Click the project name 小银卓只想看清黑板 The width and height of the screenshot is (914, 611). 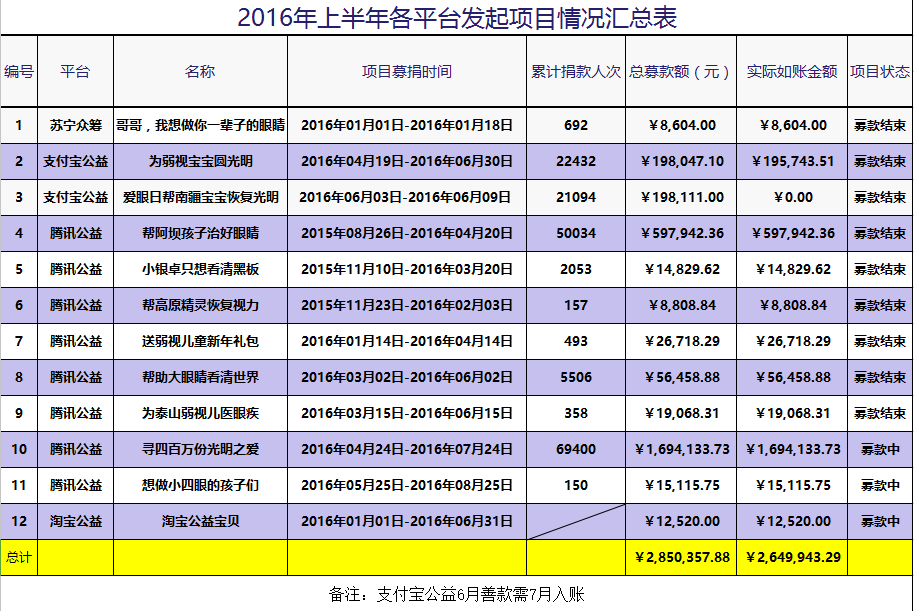click(x=200, y=269)
